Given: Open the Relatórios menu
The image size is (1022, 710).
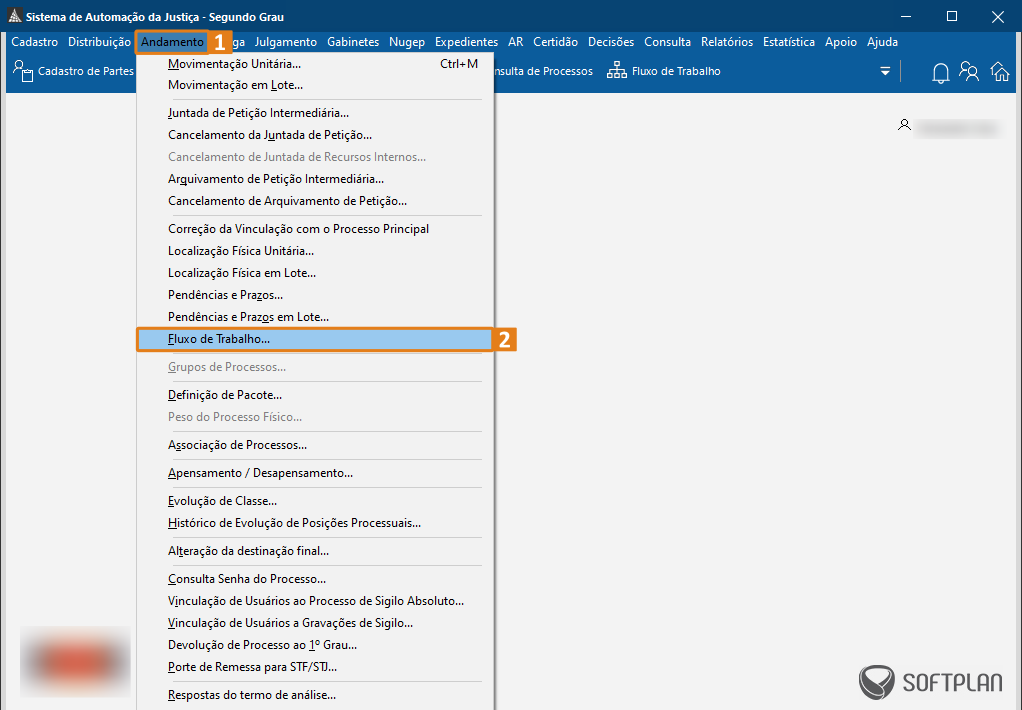Looking at the screenshot, I should click(727, 42).
